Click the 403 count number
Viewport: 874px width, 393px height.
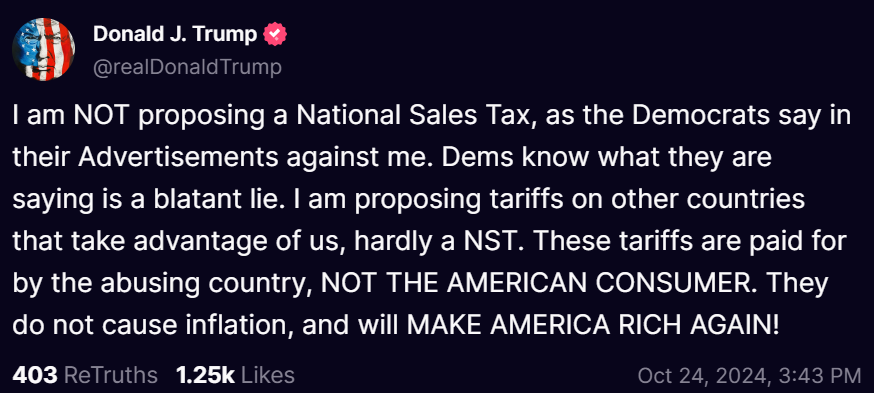(x=35, y=375)
